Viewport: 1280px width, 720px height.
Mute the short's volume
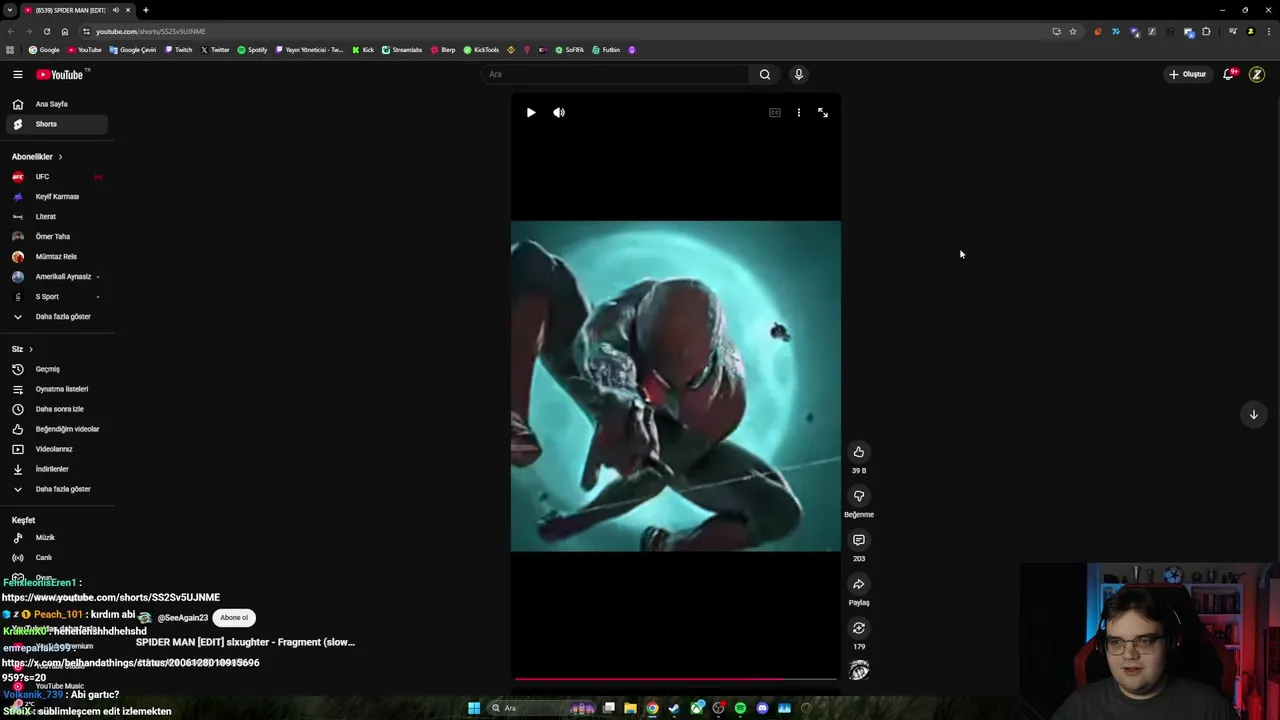559,113
